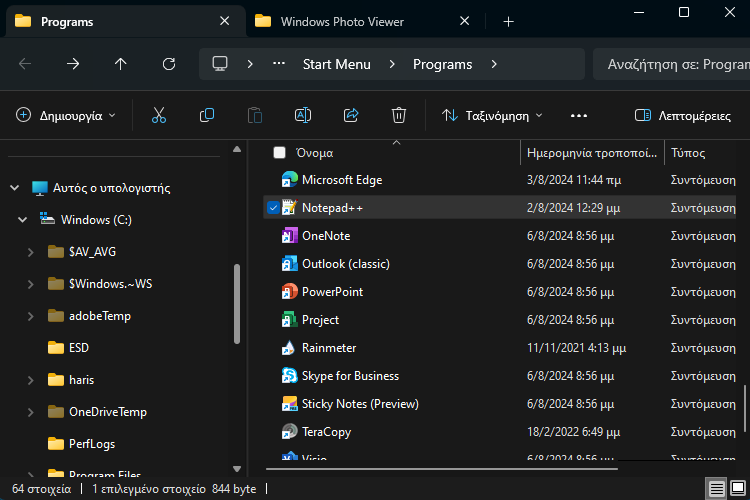Click the Programs breadcrumb
Screen dimensions: 750x500
pyautogui.click(x=442, y=64)
